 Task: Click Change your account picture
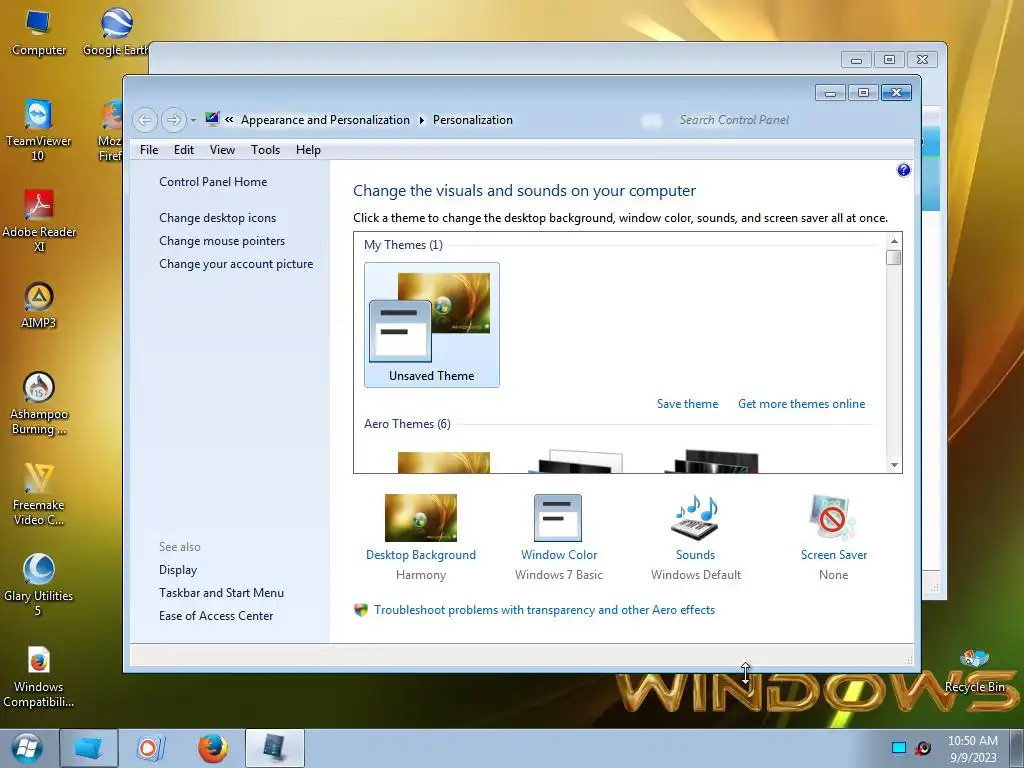point(236,263)
